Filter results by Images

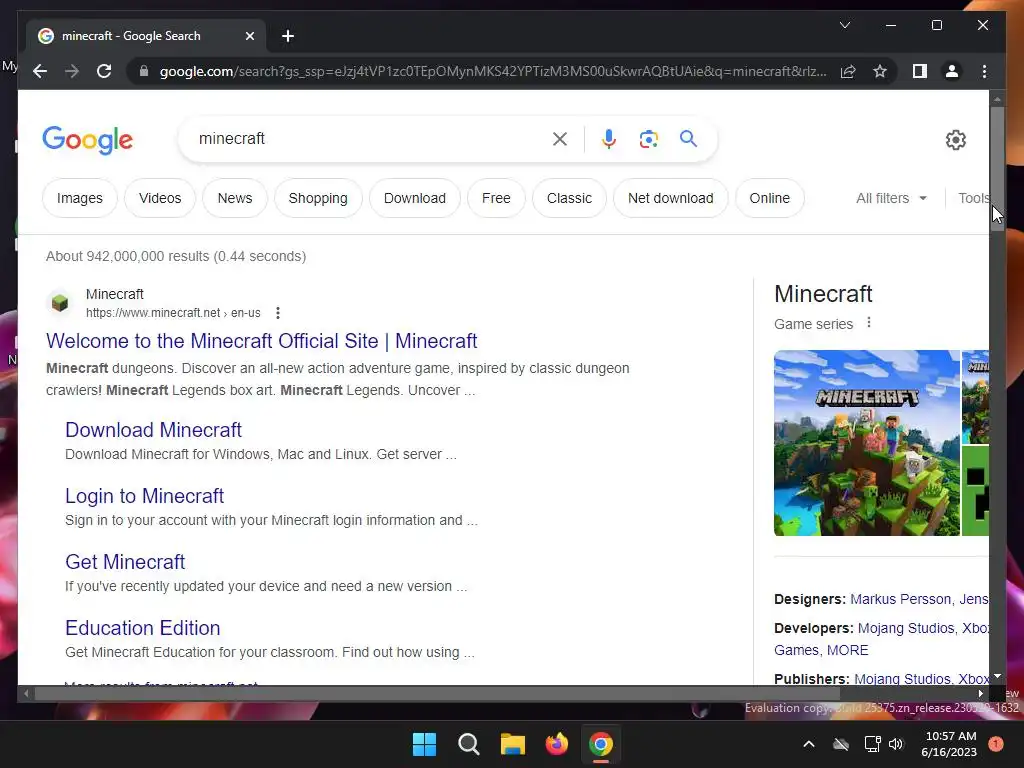[x=80, y=198]
